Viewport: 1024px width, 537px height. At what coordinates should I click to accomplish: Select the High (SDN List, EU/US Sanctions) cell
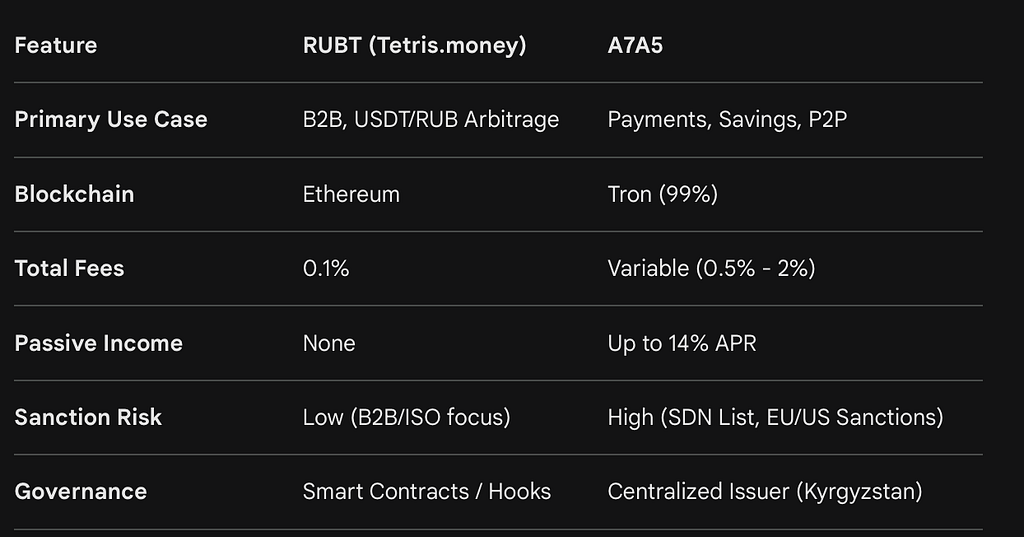point(775,417)
